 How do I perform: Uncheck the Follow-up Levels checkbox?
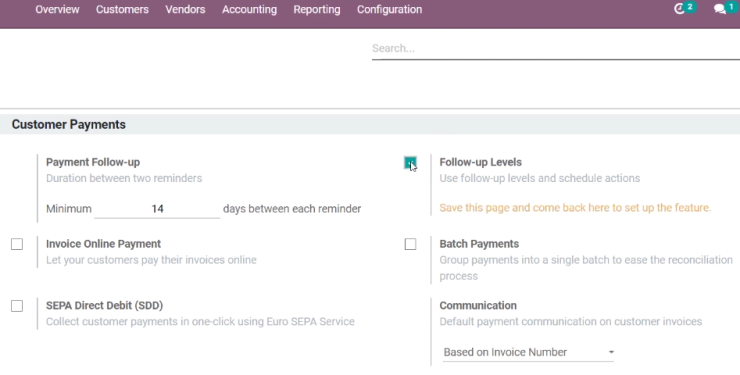point(410,163)
